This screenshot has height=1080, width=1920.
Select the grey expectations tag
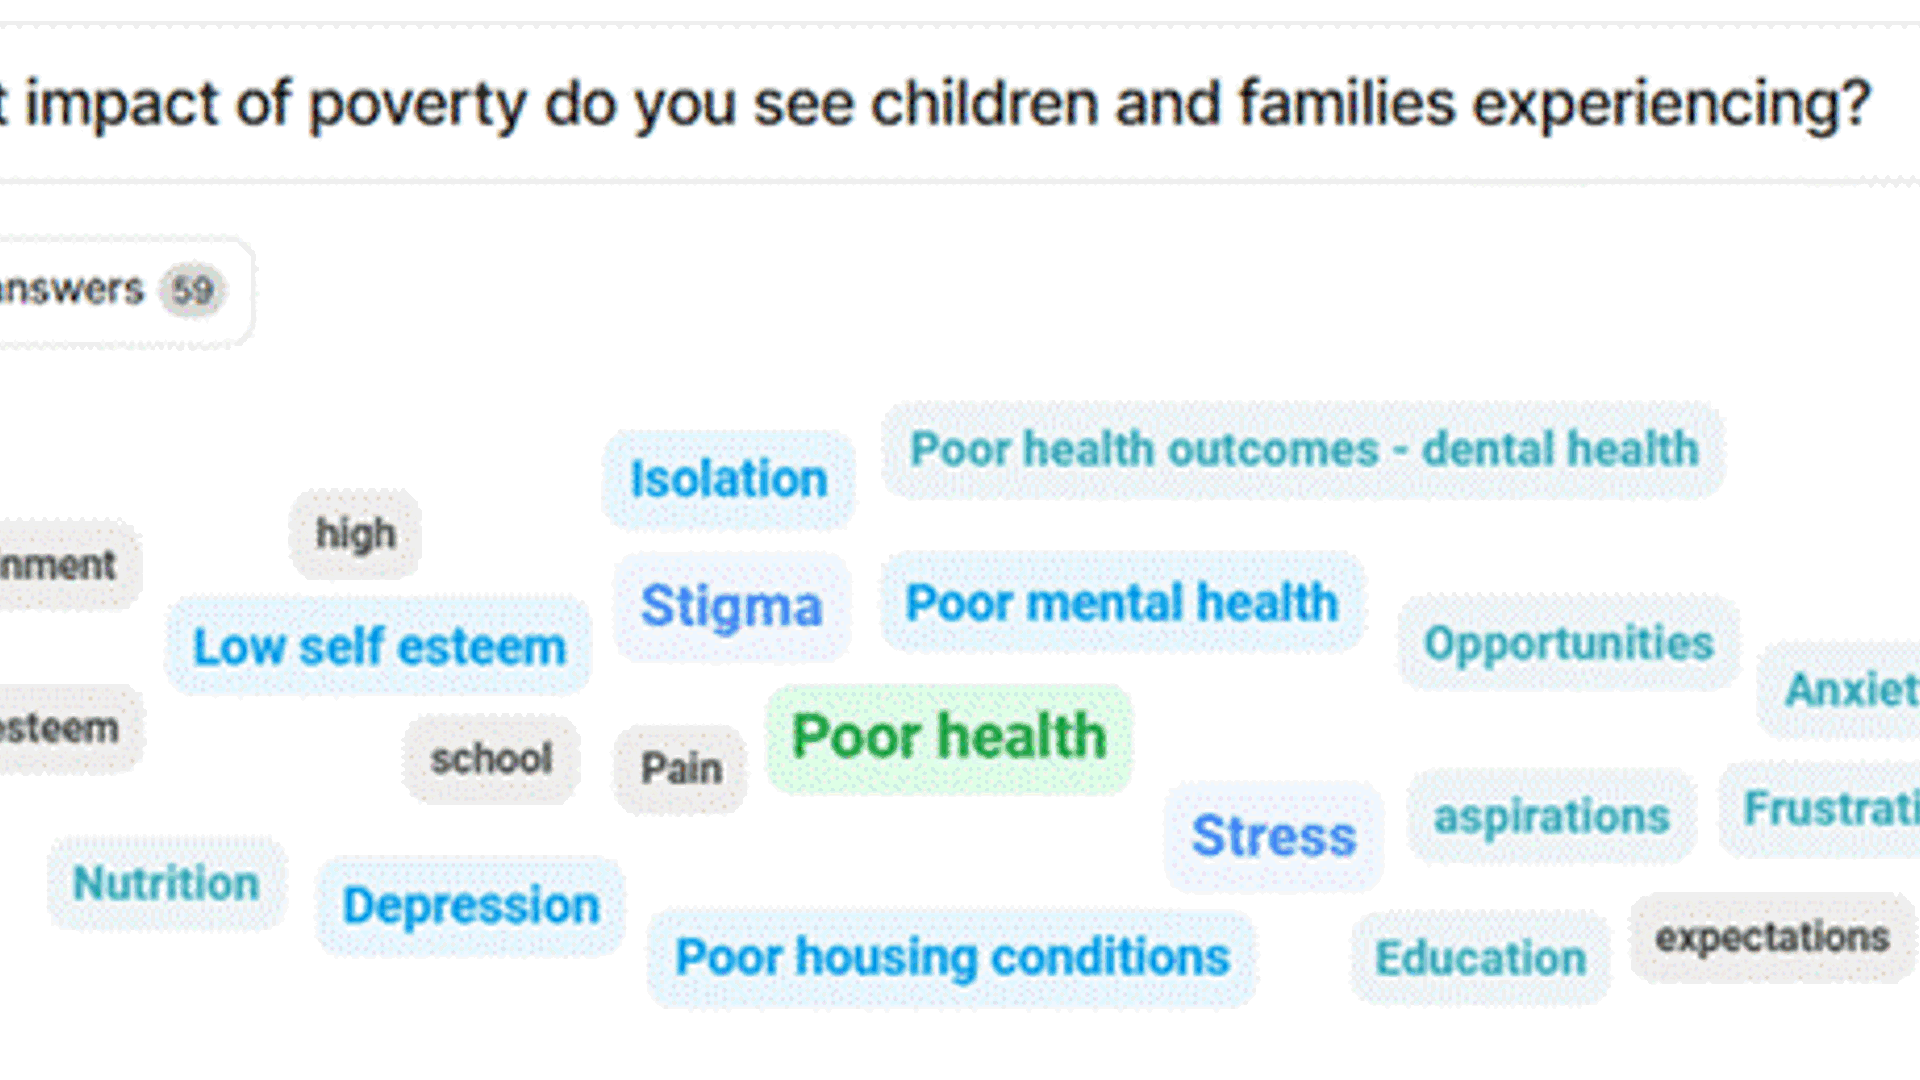[1772, 938]
